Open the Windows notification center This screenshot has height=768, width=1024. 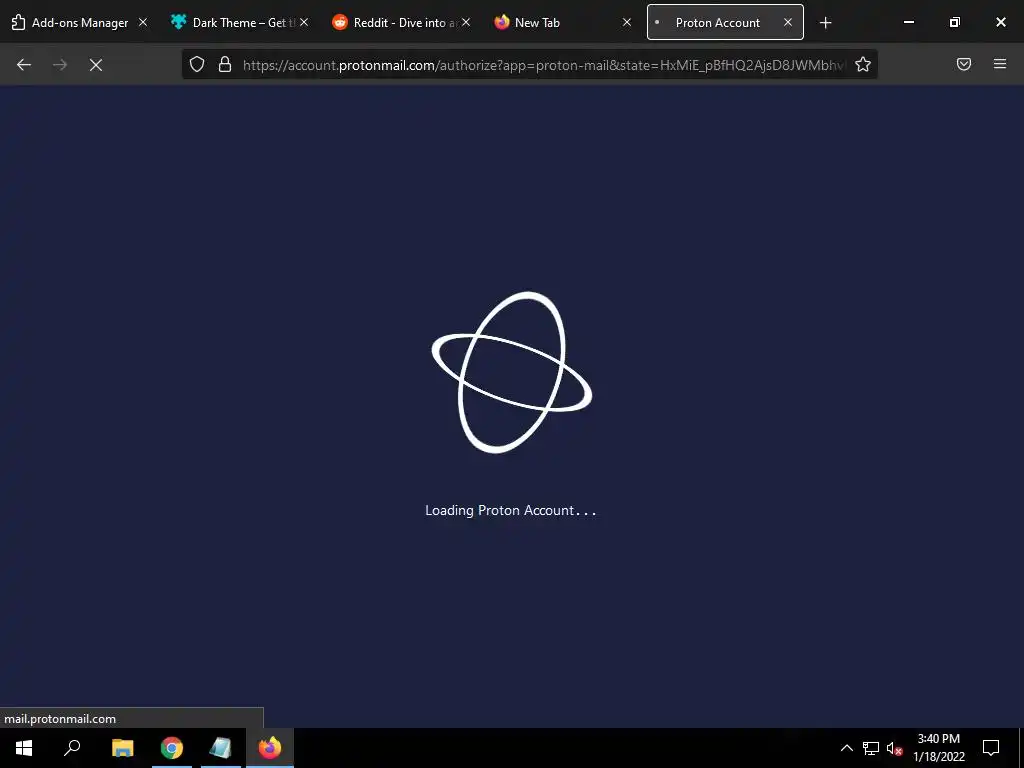point(991,748)
